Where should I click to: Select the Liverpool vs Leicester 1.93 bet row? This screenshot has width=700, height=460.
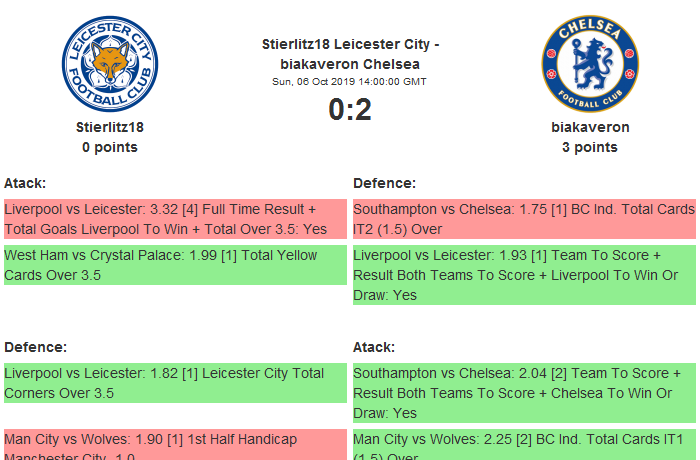(x=524, y=275)
